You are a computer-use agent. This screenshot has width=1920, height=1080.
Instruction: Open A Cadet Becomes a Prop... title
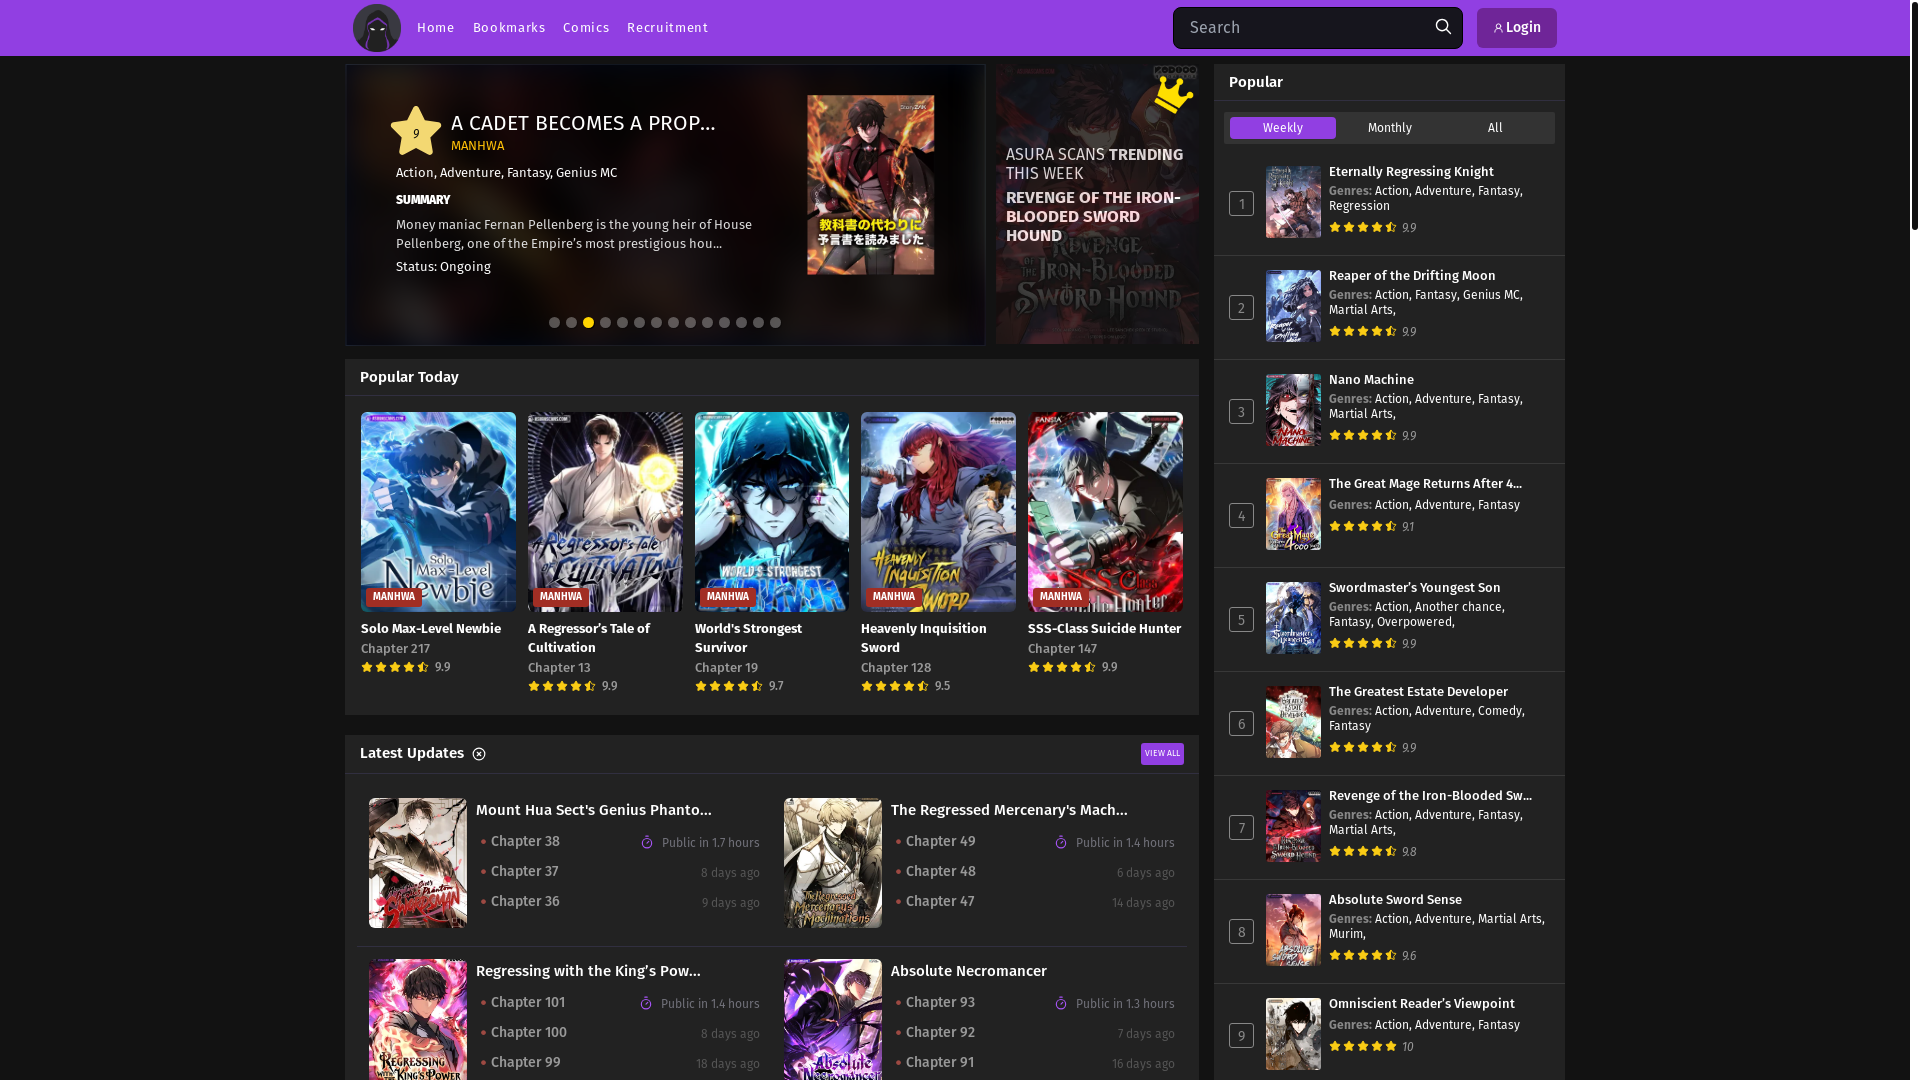[583, 123]
